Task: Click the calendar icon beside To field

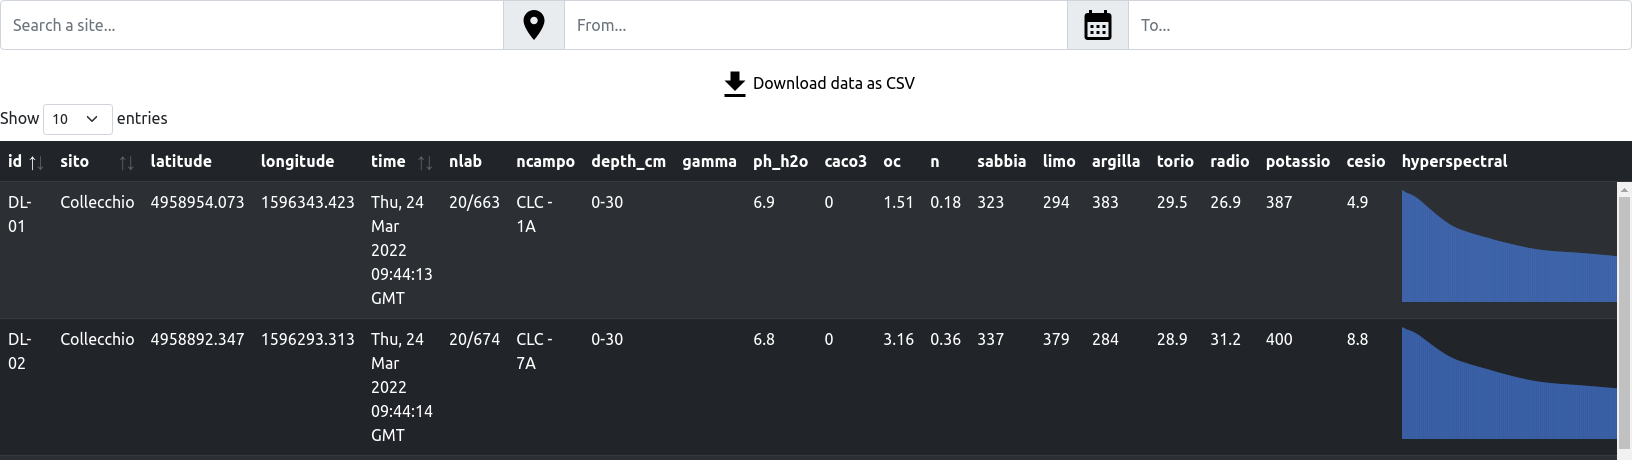Action: 1098,25
